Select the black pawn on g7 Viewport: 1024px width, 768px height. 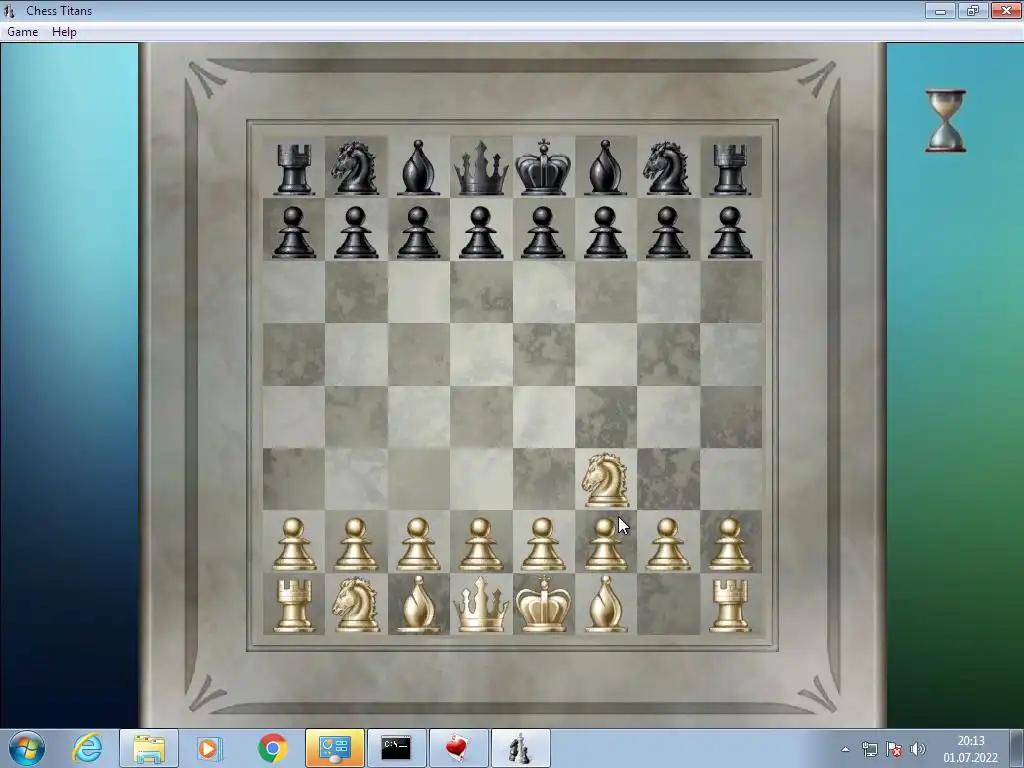[667, 232]
